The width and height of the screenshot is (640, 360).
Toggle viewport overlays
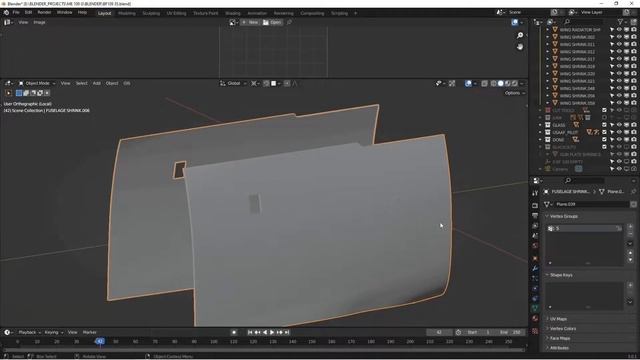pyautogui.click(x=468, y=83)
